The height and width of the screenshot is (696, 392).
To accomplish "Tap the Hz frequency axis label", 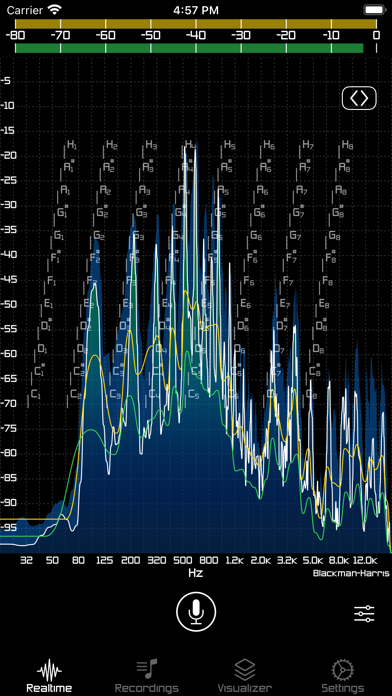I will pyautogui.click(x=196, y=573).
